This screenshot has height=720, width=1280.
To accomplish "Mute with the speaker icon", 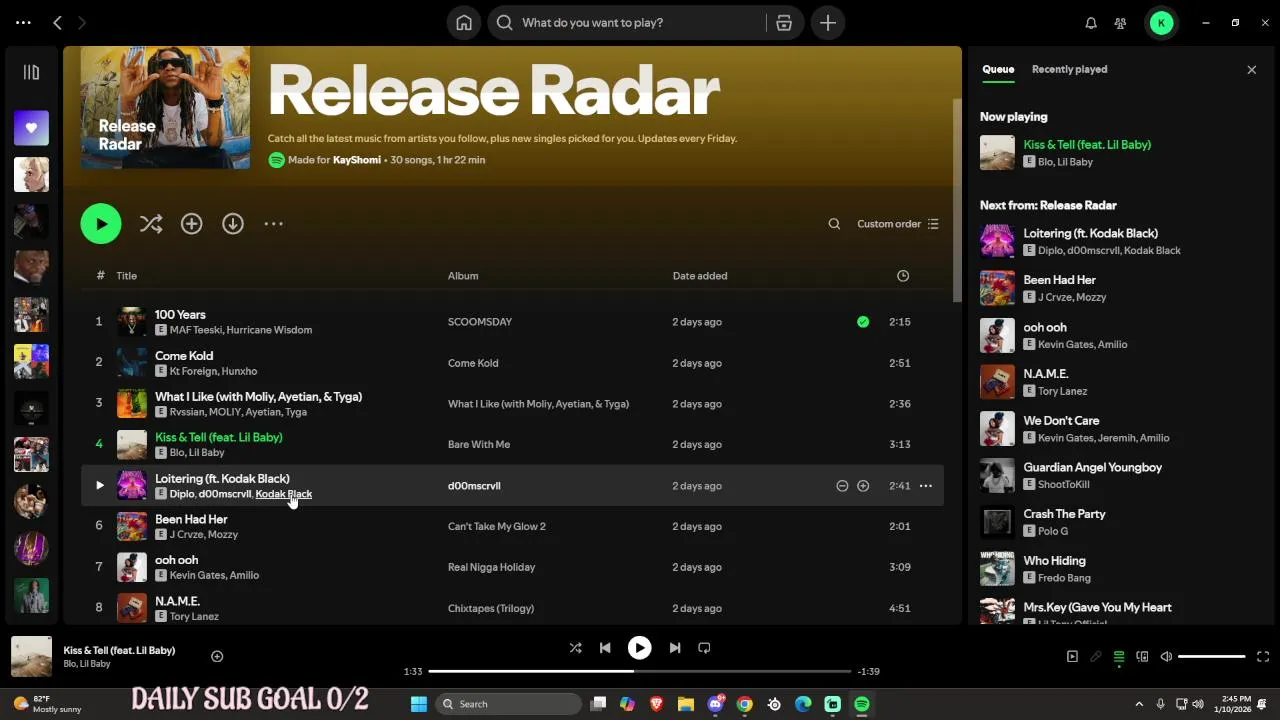I will (1166, 657).
